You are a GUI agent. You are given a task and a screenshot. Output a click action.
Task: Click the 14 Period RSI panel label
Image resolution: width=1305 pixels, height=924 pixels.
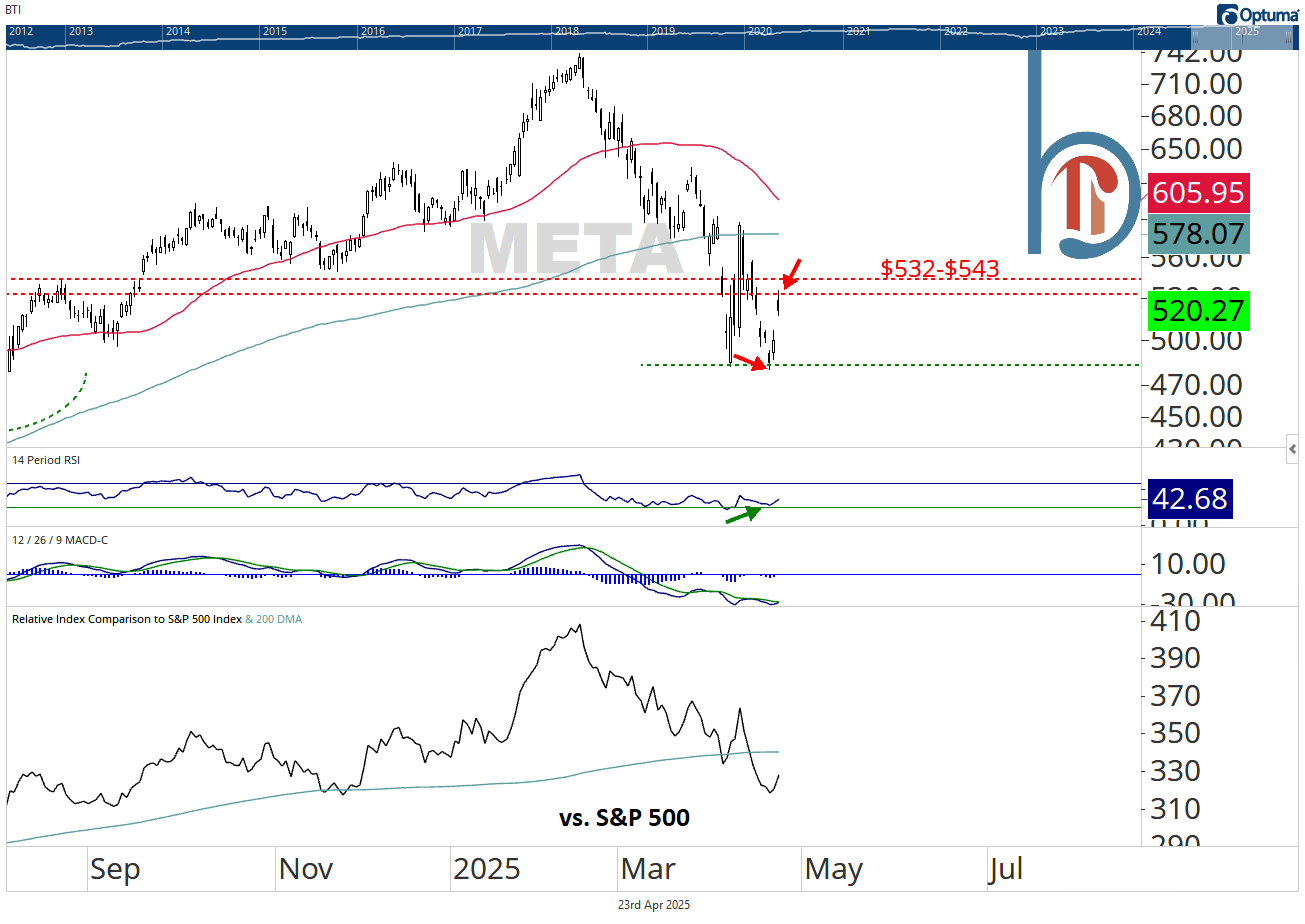[x=46, y=460]
